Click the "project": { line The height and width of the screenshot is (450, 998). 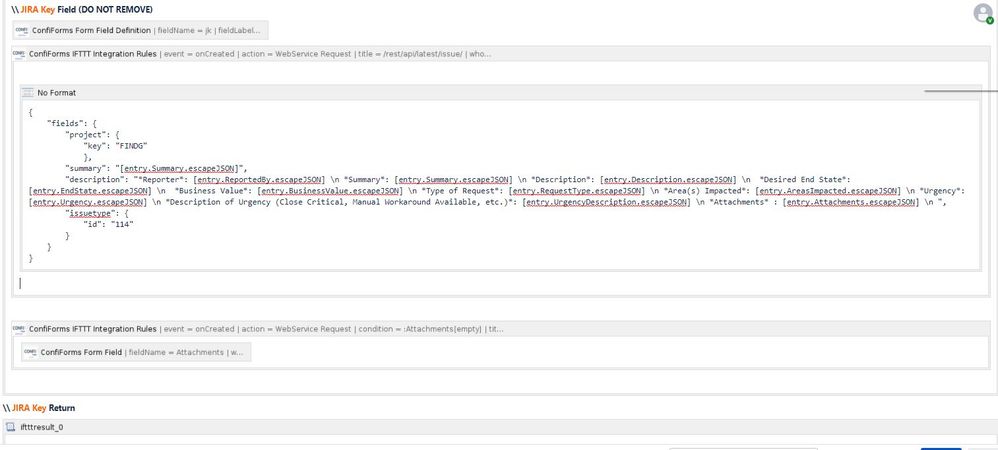pos(93,134)
